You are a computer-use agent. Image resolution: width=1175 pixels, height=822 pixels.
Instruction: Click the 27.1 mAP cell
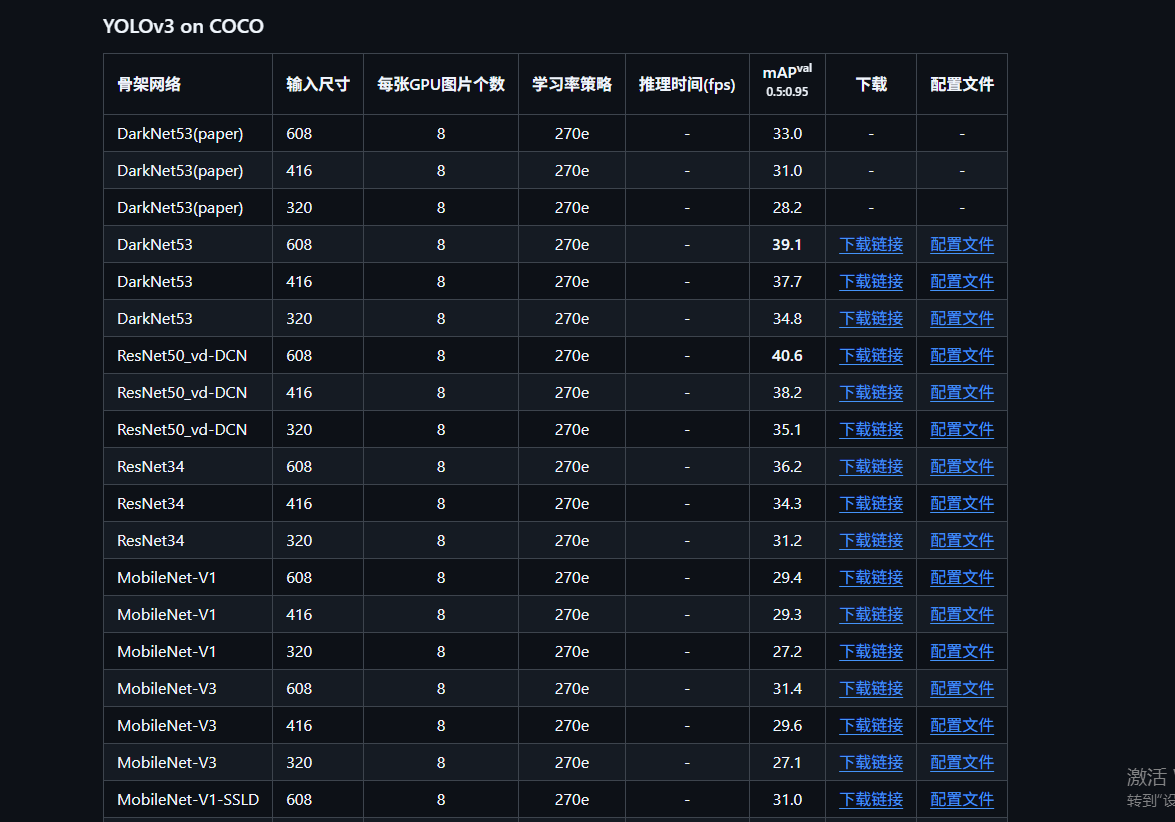[x=787, y=763]
